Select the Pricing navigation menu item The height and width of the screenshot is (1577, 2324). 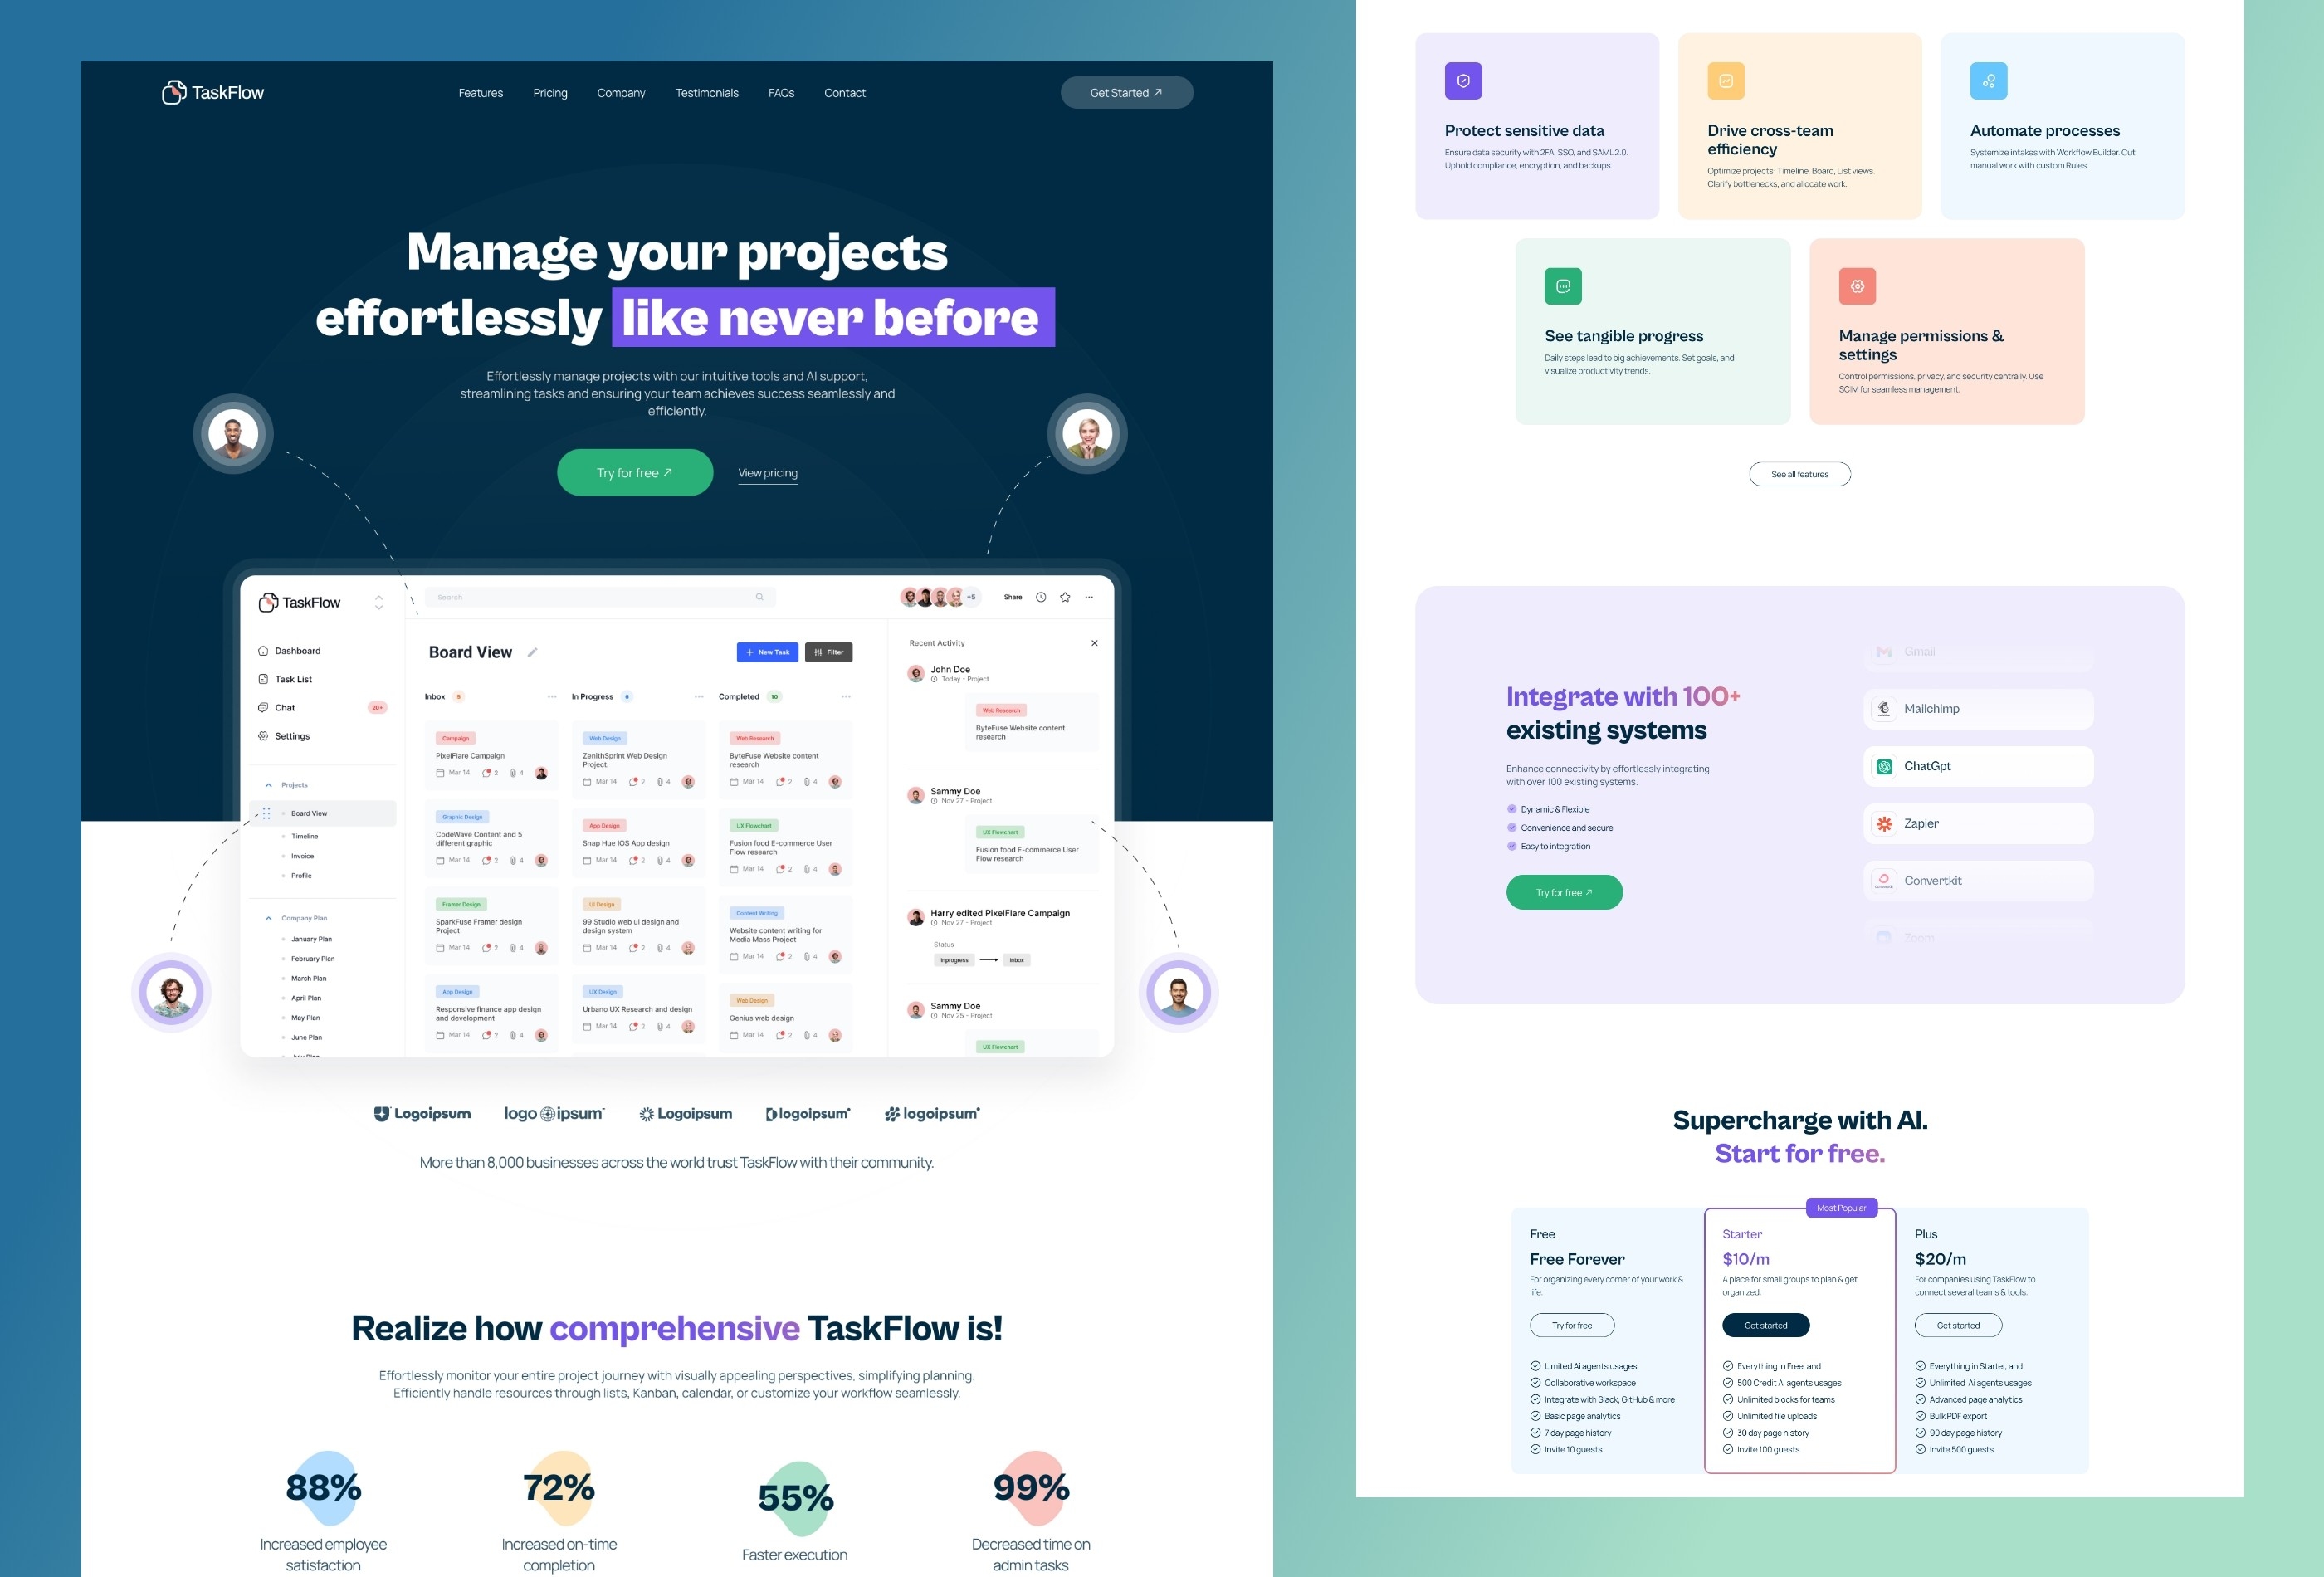click(549, 91)
